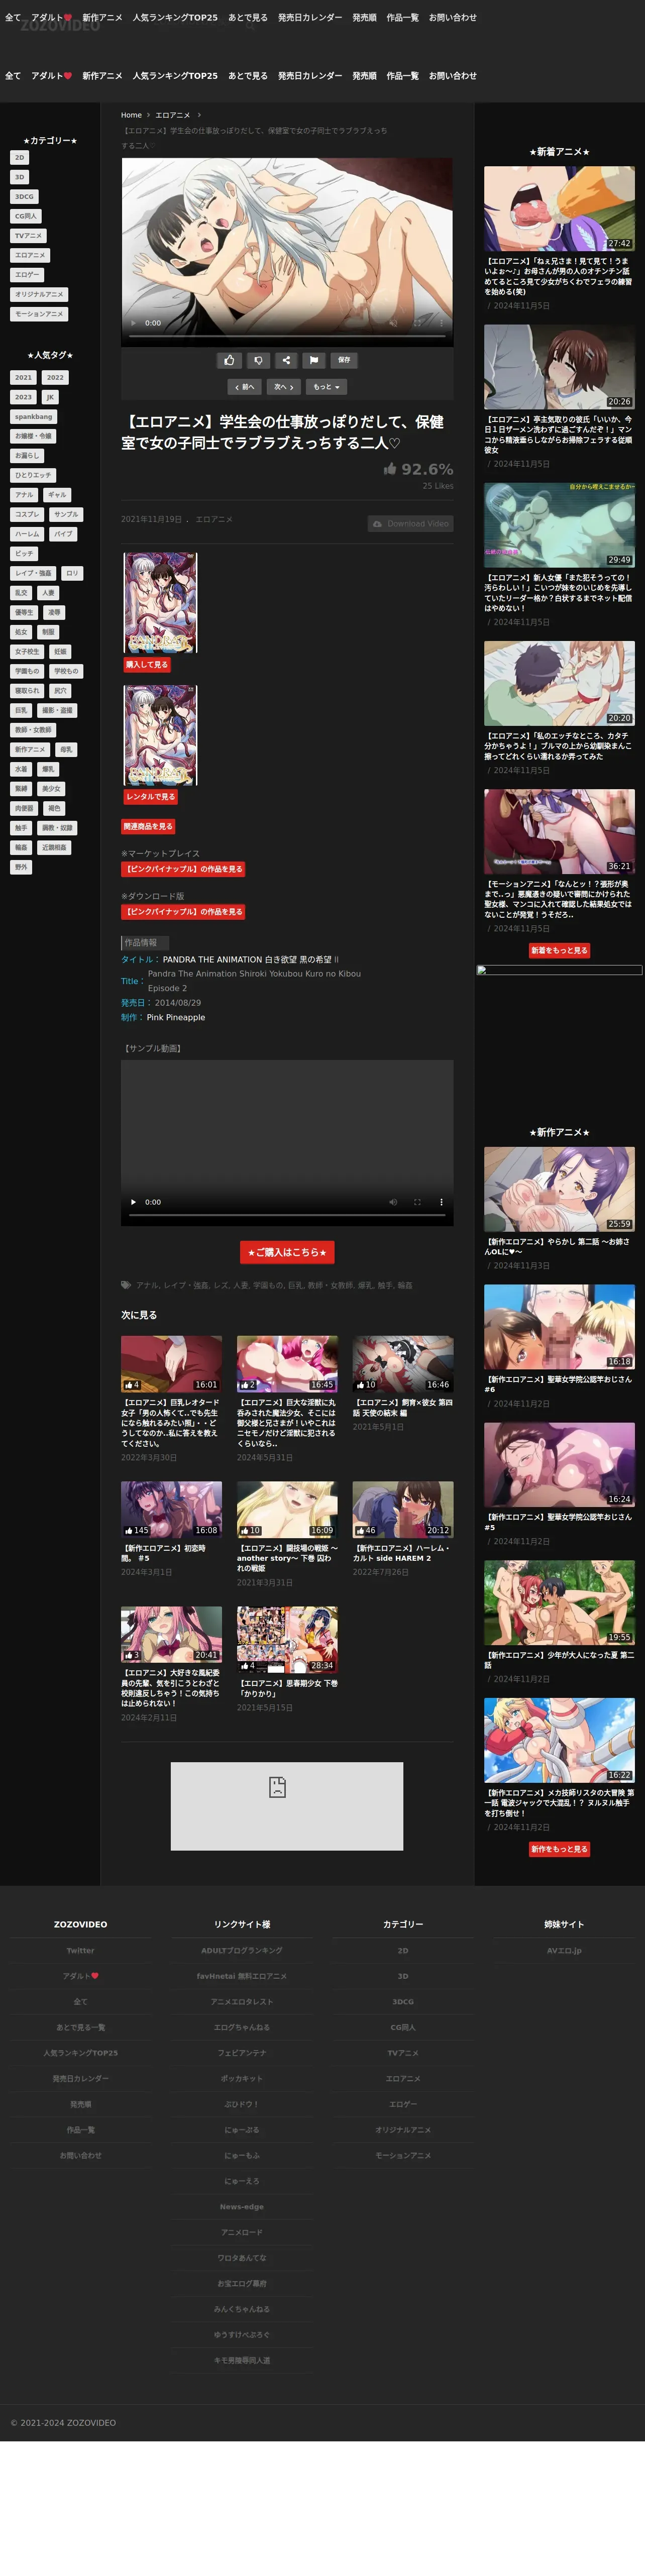Click the サンプル popular tag
Screen dimensions: 645x2576
[x=66, y=515]
